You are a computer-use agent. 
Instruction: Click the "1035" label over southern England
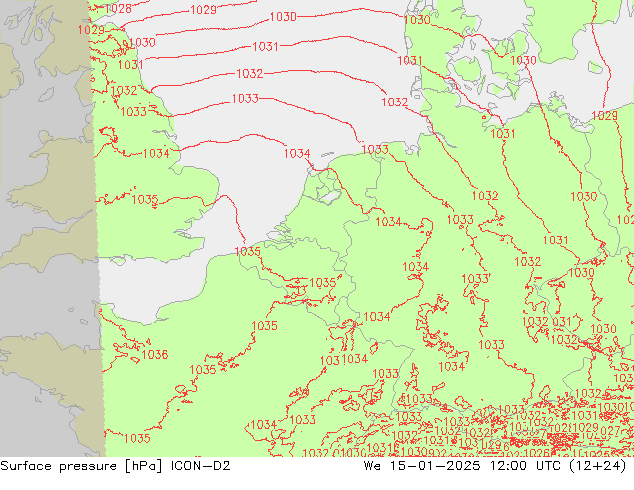tap(144, 200)
